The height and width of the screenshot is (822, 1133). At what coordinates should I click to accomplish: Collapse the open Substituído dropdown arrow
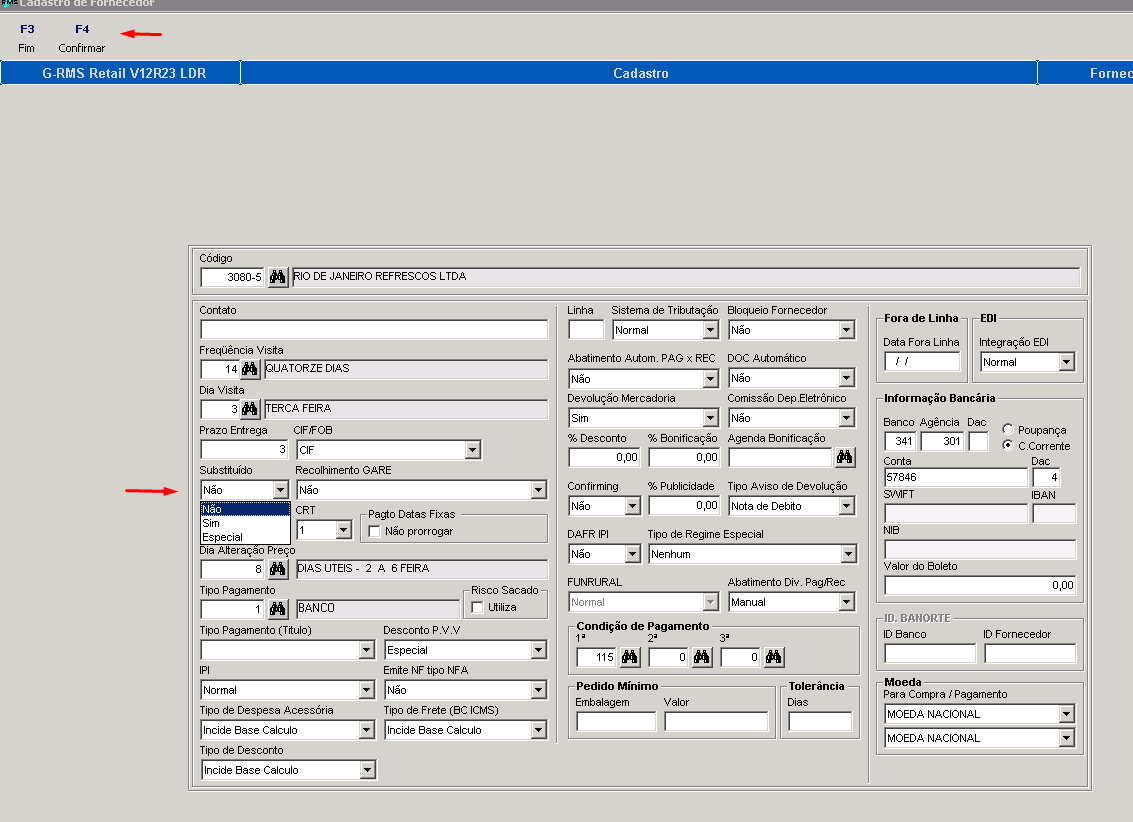tap(280, 490)
